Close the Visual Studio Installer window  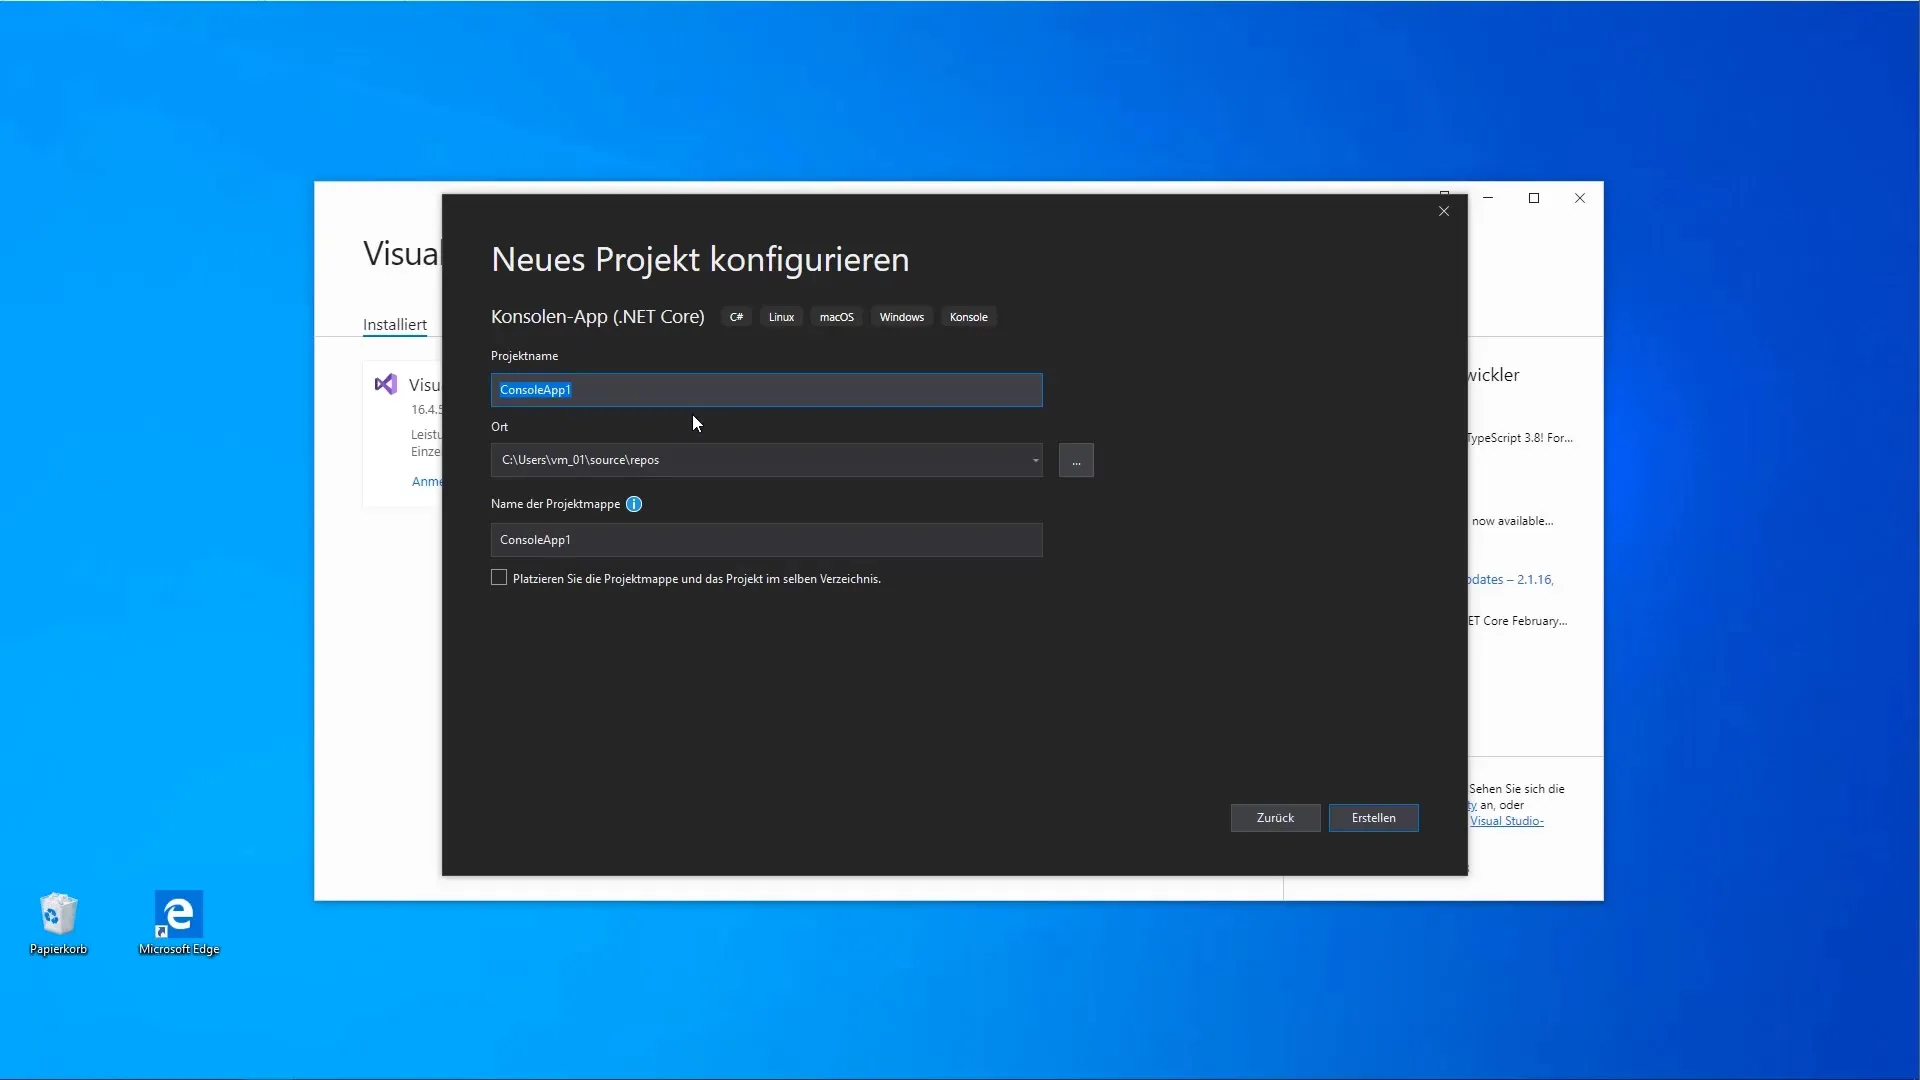click(1580, 198)
